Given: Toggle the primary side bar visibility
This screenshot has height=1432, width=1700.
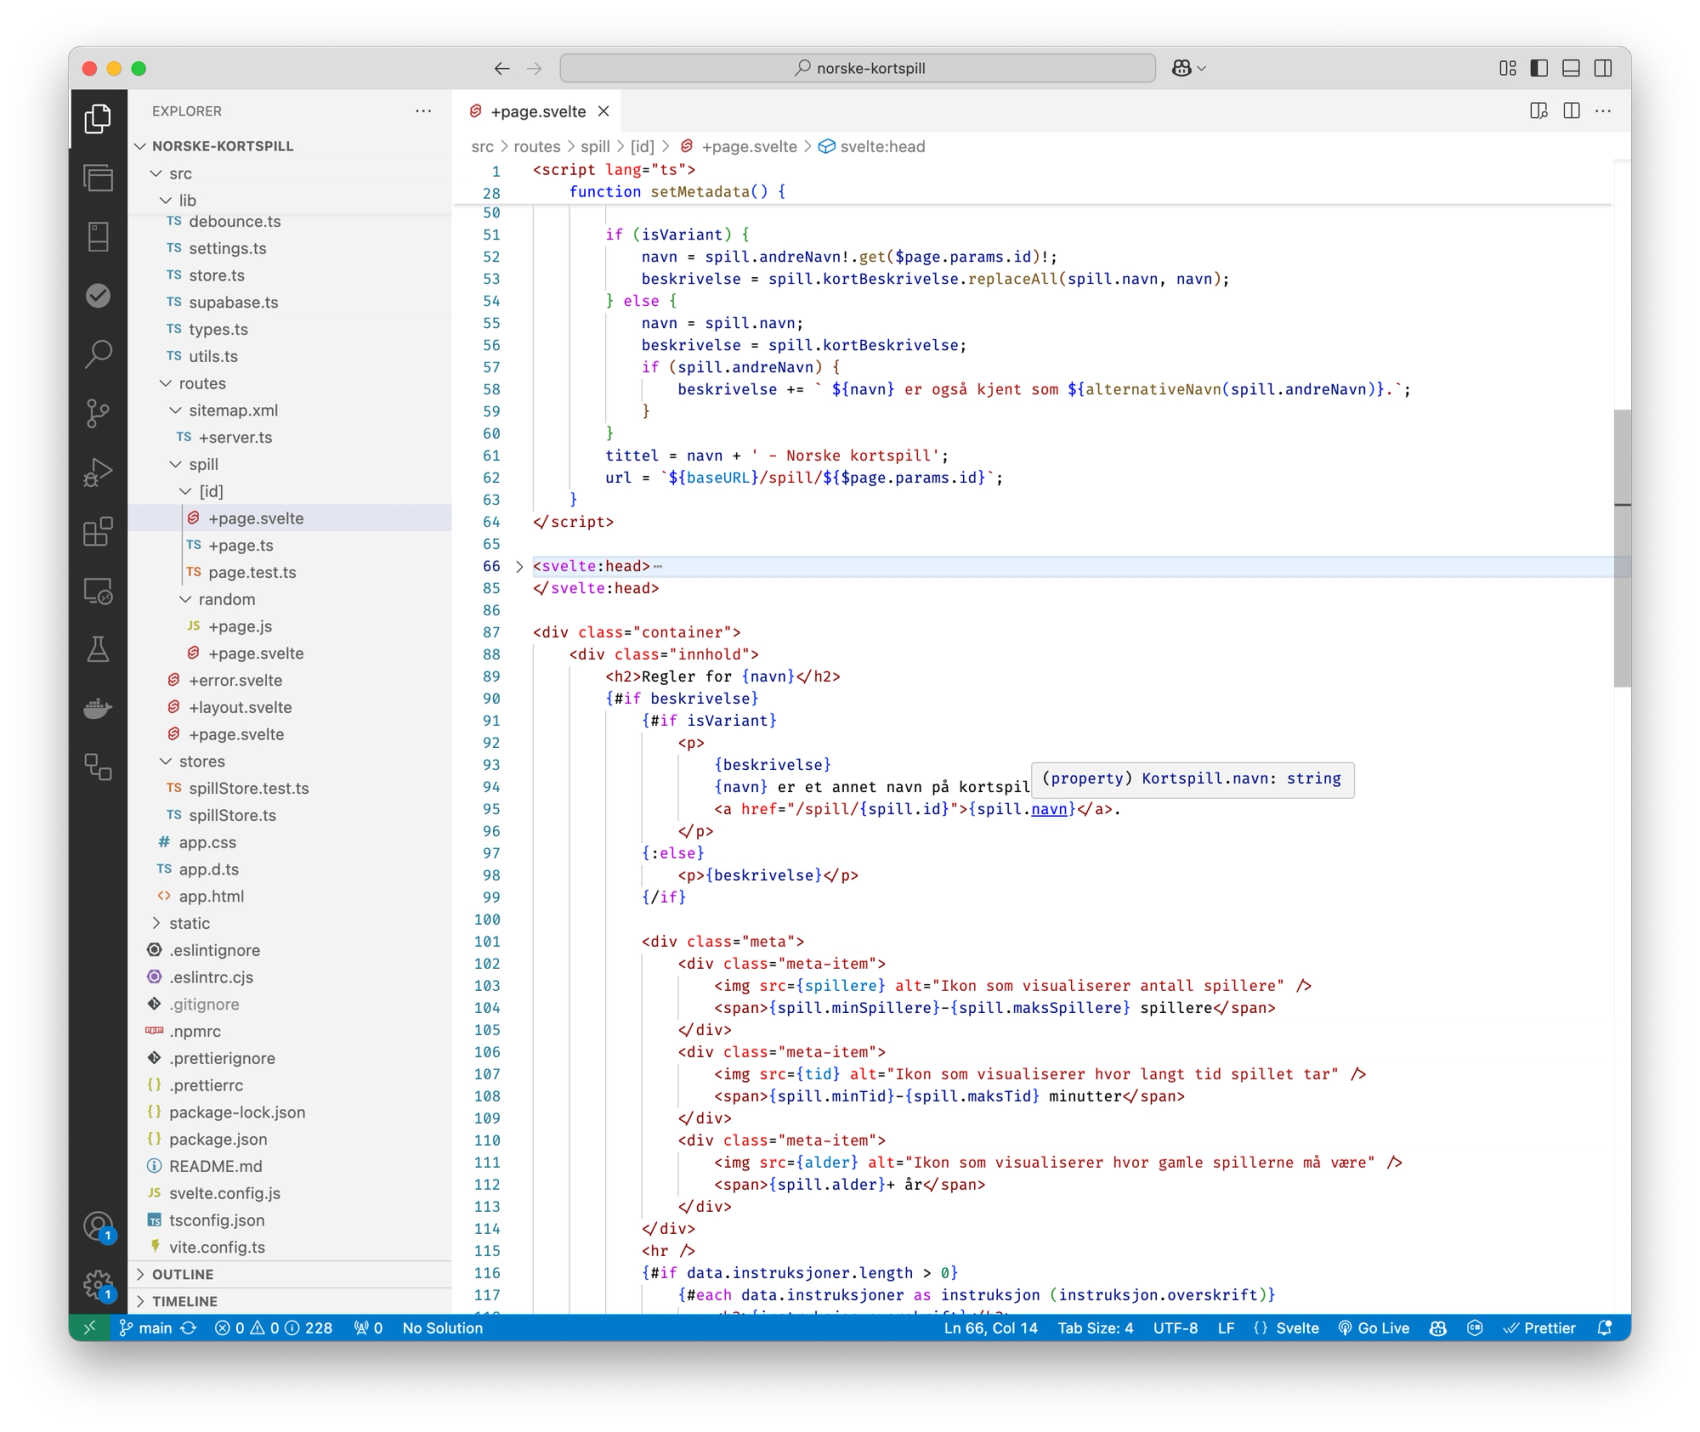Looking at the screenshot, I should pyautogui.click(x=1539, y=68).
